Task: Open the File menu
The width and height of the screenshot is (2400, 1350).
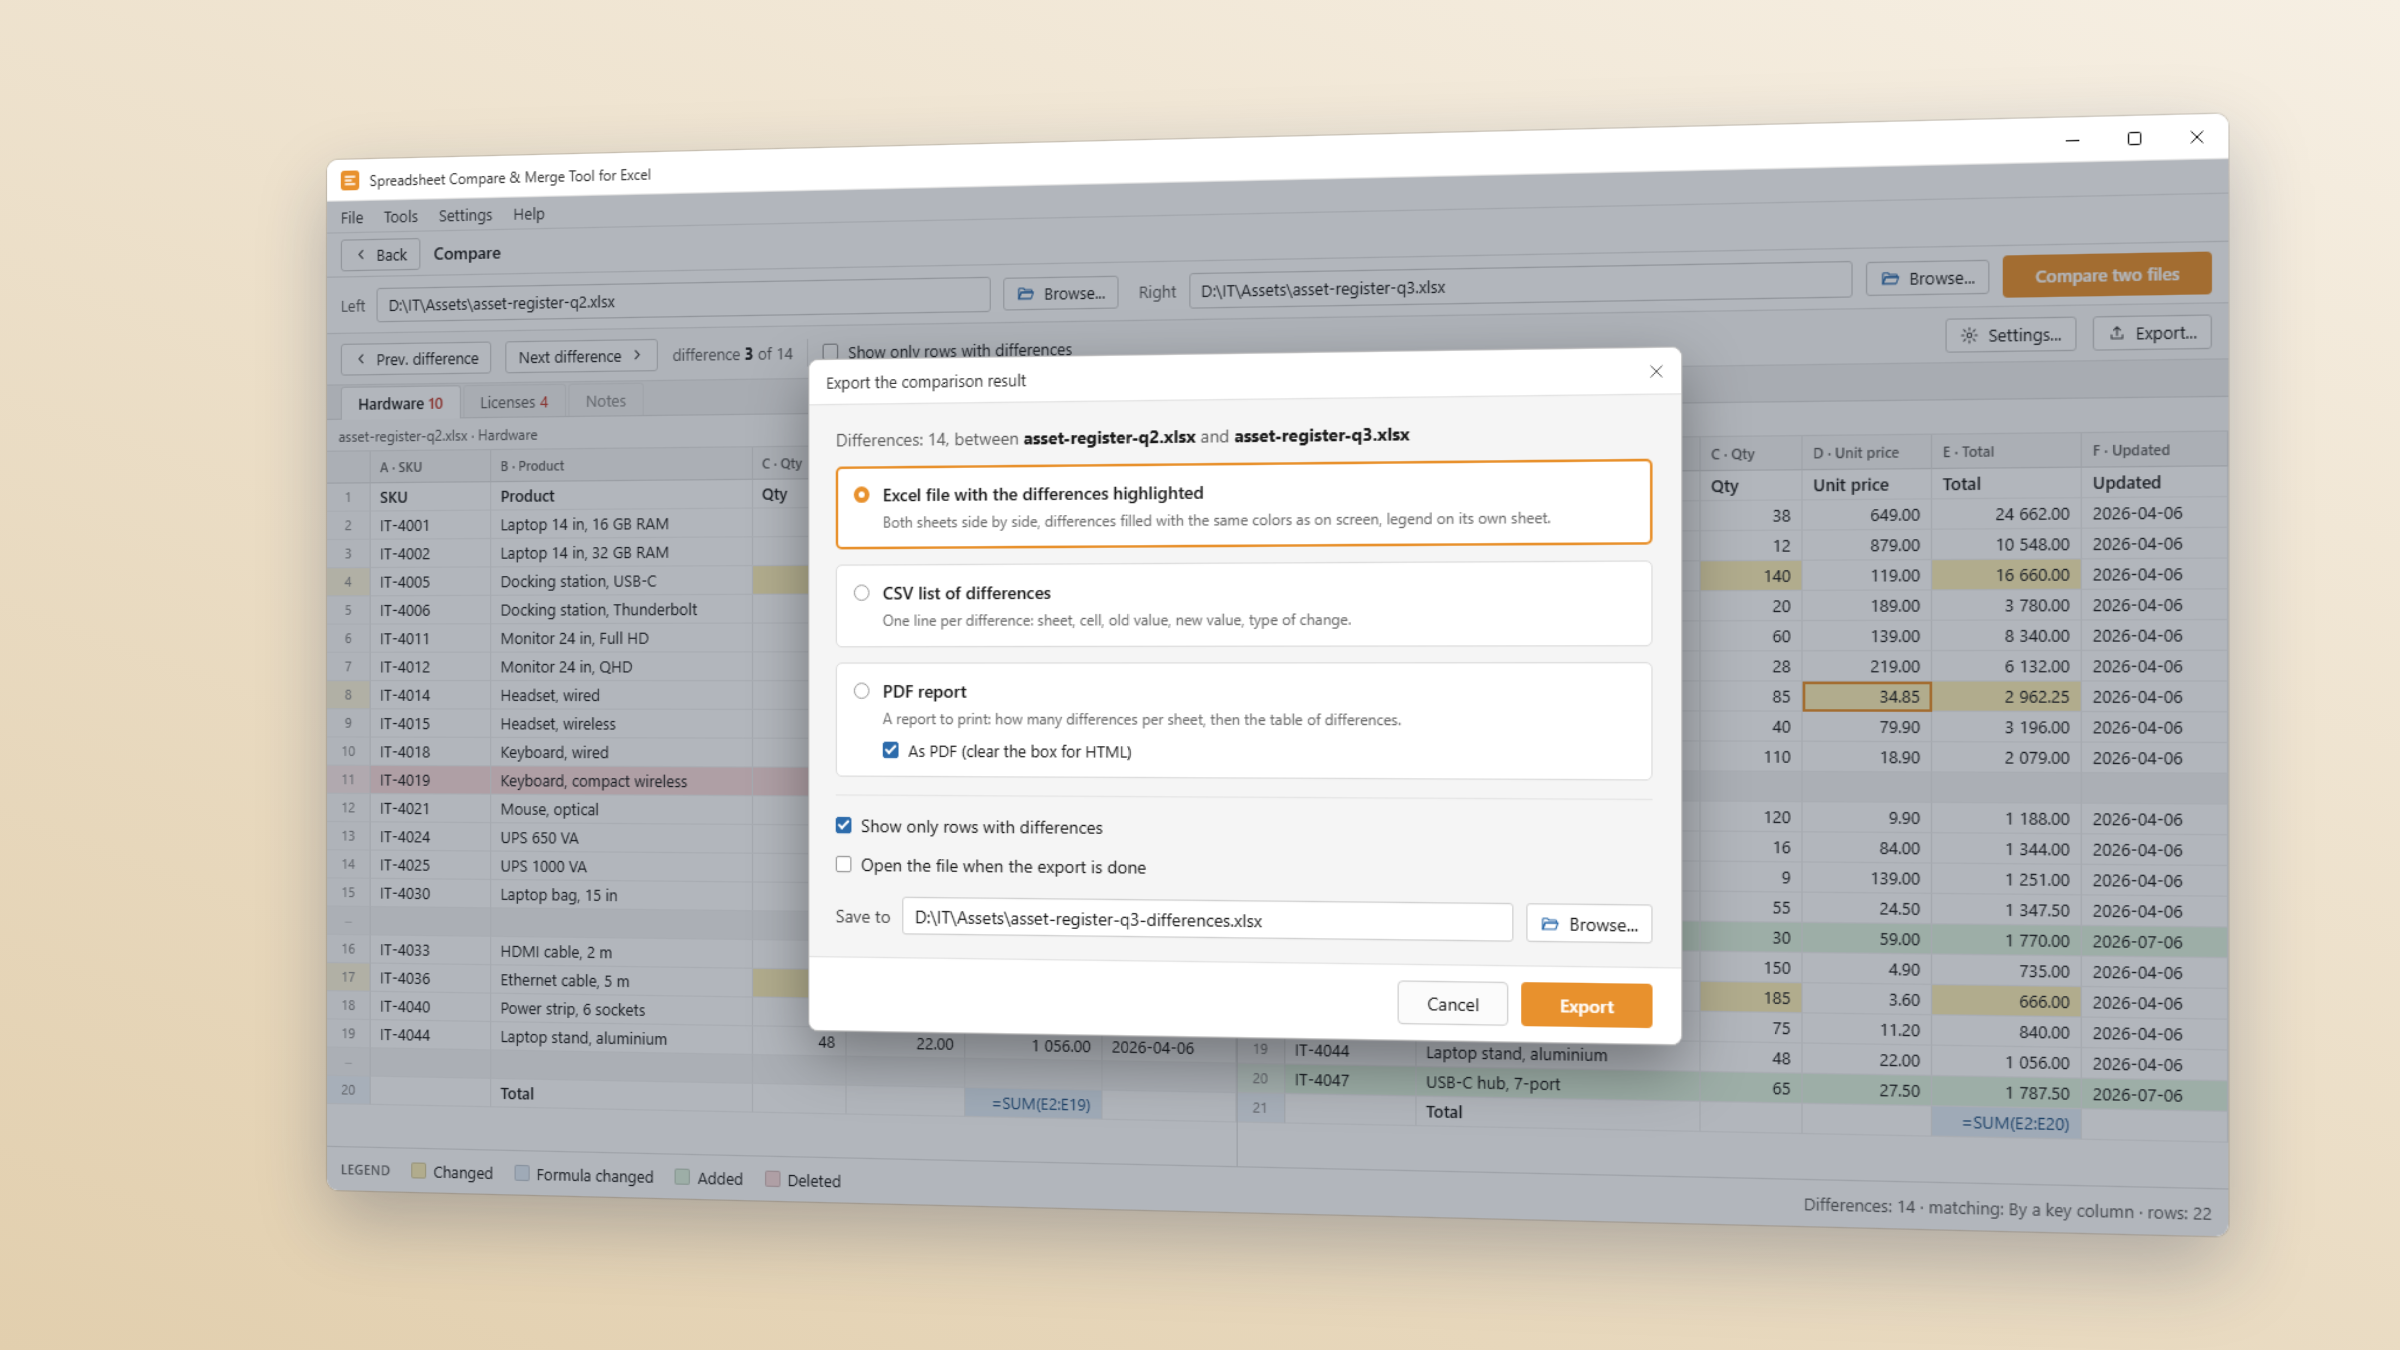Action: click(352, 217)
